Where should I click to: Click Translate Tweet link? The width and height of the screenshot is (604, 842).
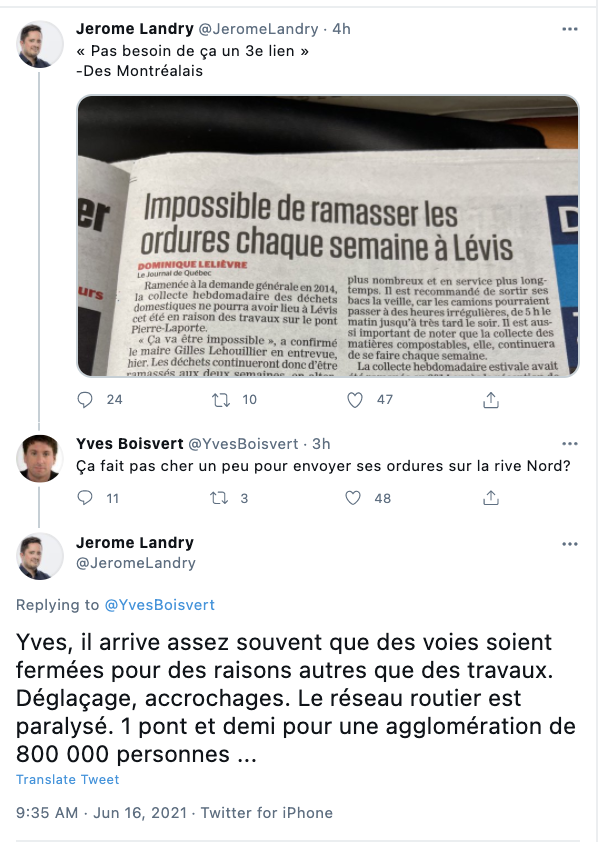point(68,779)
